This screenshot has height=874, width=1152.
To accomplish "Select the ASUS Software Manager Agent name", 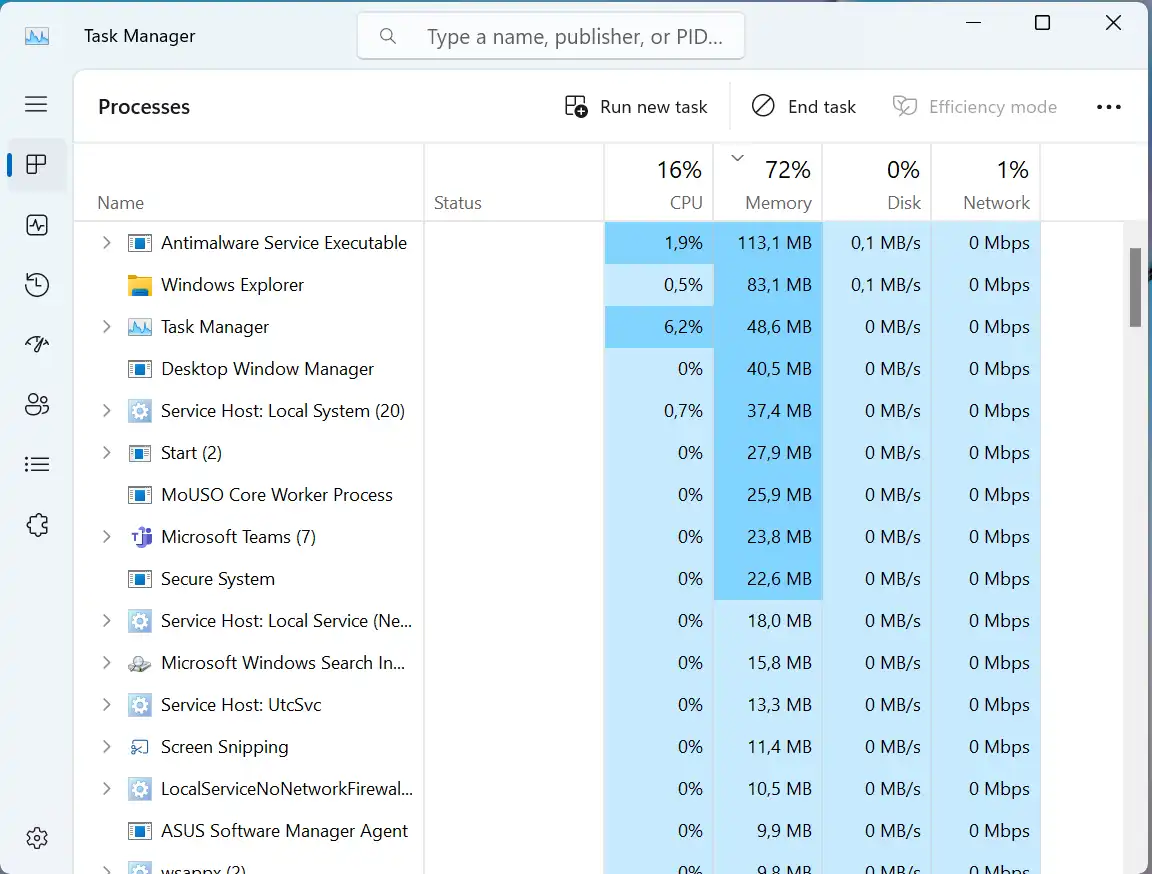I will 284,831.
